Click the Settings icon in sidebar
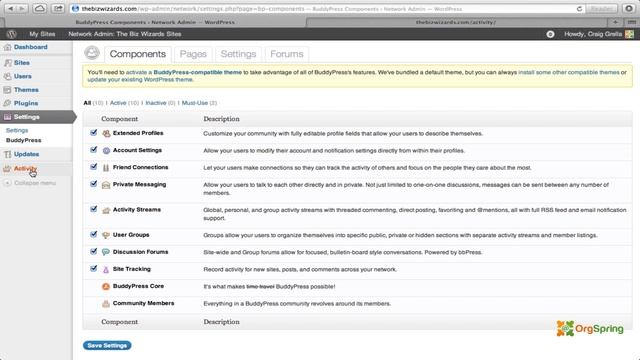Screen dimensions: 640x360 pos(7,117)
